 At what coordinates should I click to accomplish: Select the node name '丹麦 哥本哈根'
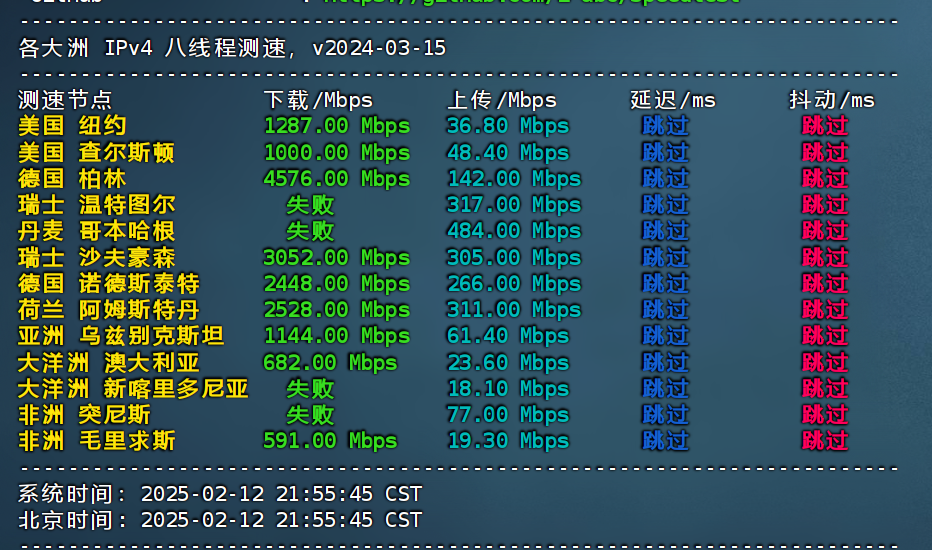tap(96, 231)
